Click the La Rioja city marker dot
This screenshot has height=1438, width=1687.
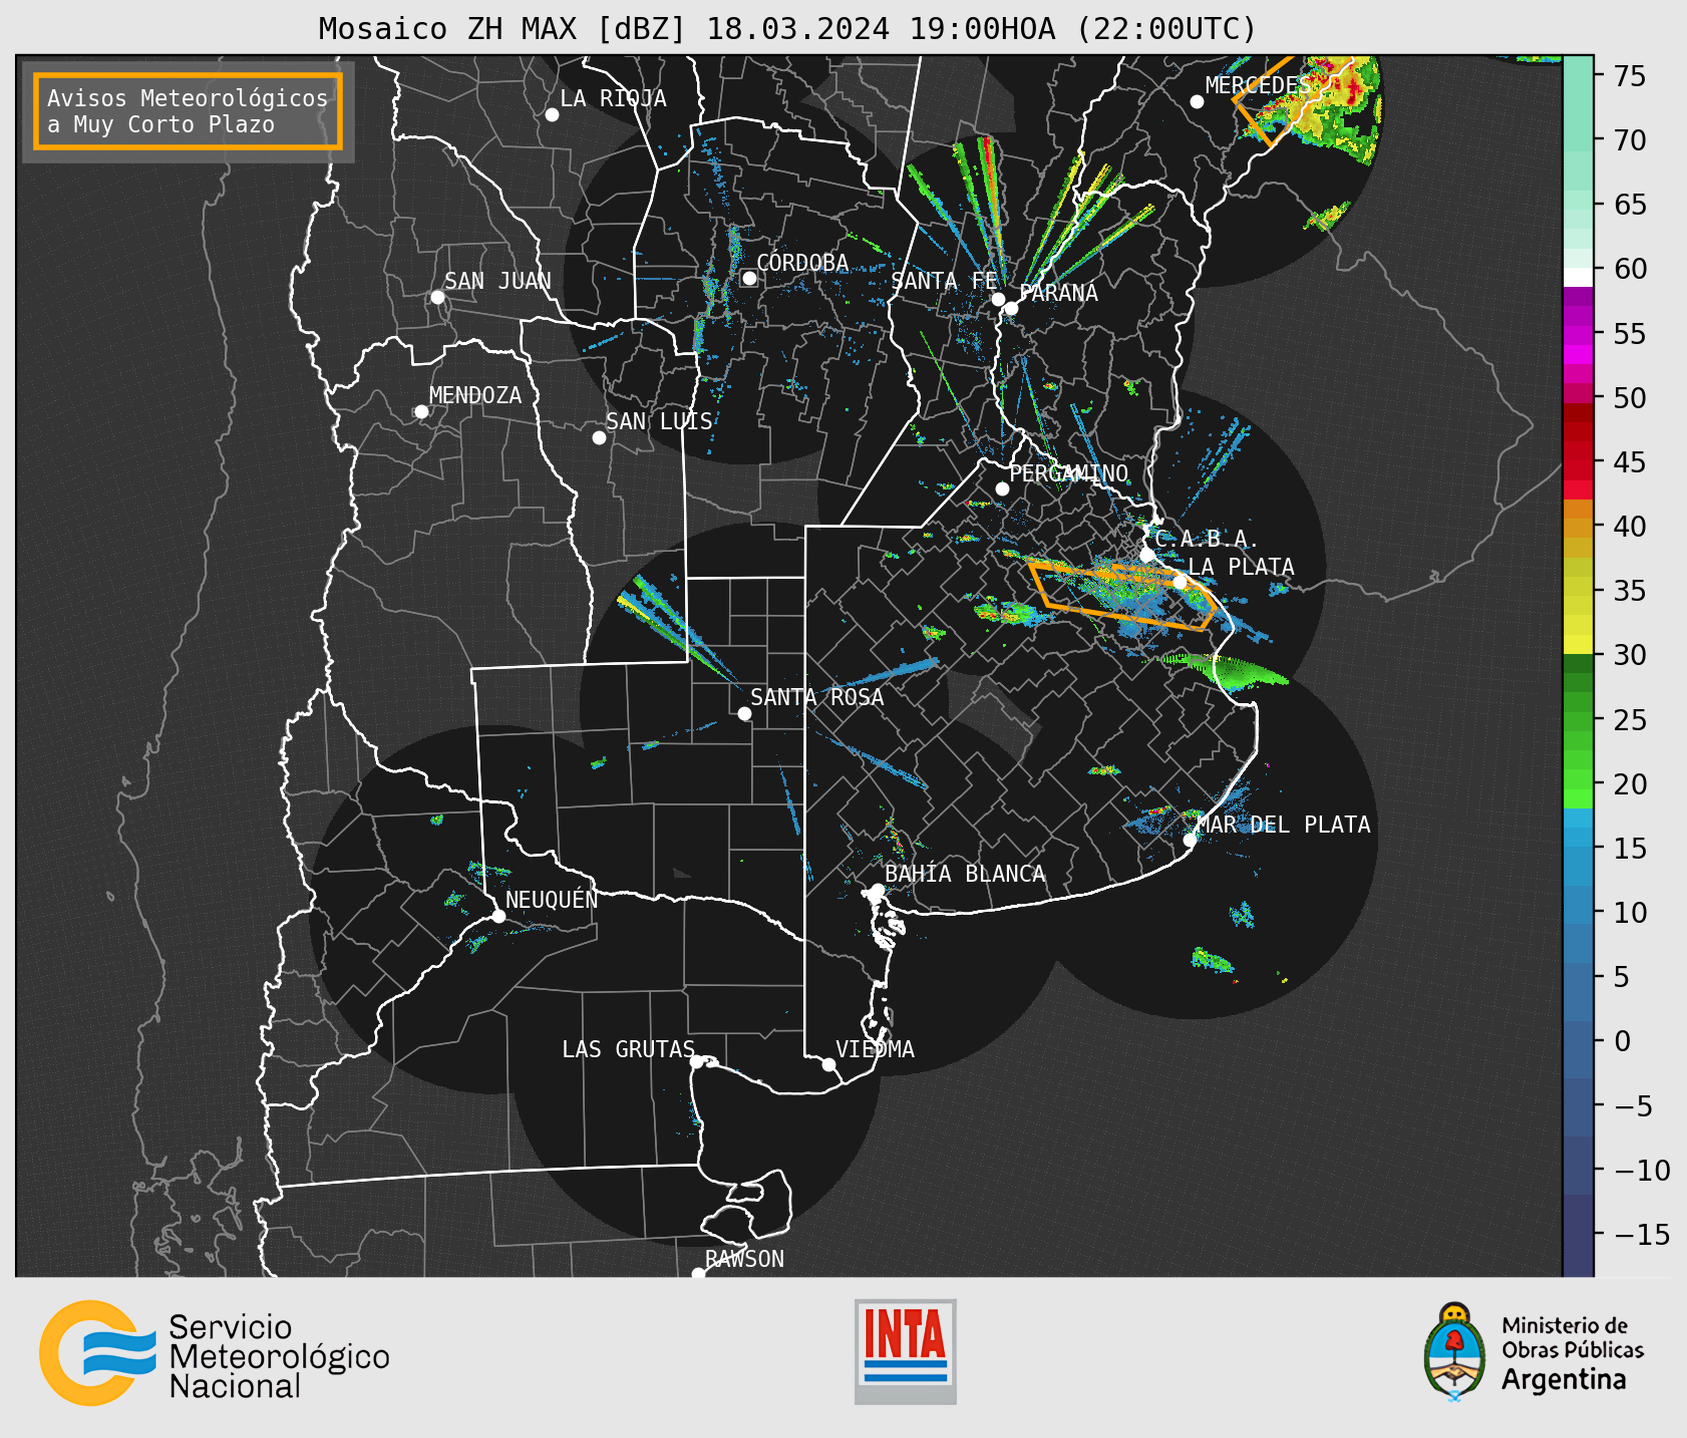[x=552, y=115]
